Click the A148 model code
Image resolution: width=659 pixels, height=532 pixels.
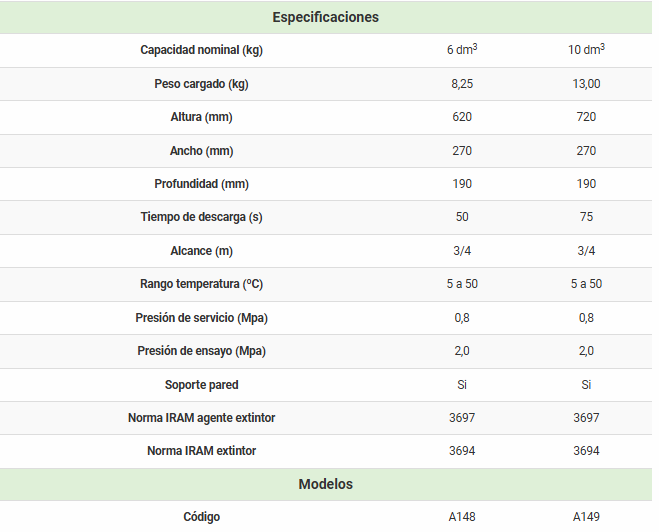pyautogui.click(x=462, y=517)
